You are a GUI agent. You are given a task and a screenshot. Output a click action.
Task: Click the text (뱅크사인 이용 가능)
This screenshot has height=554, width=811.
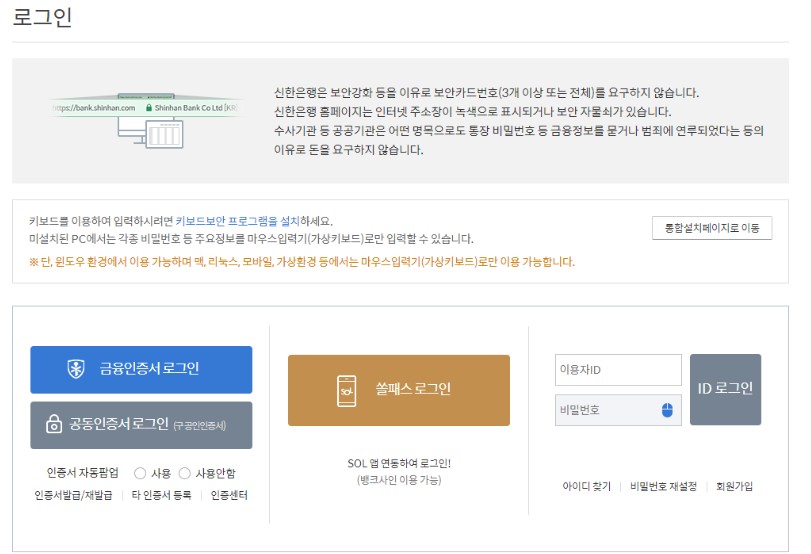click(399, 480)
